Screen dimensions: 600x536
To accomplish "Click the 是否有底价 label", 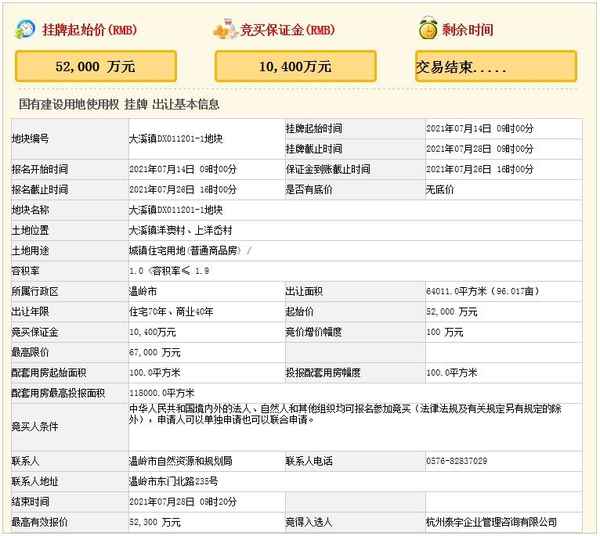I will coord(309,189).
